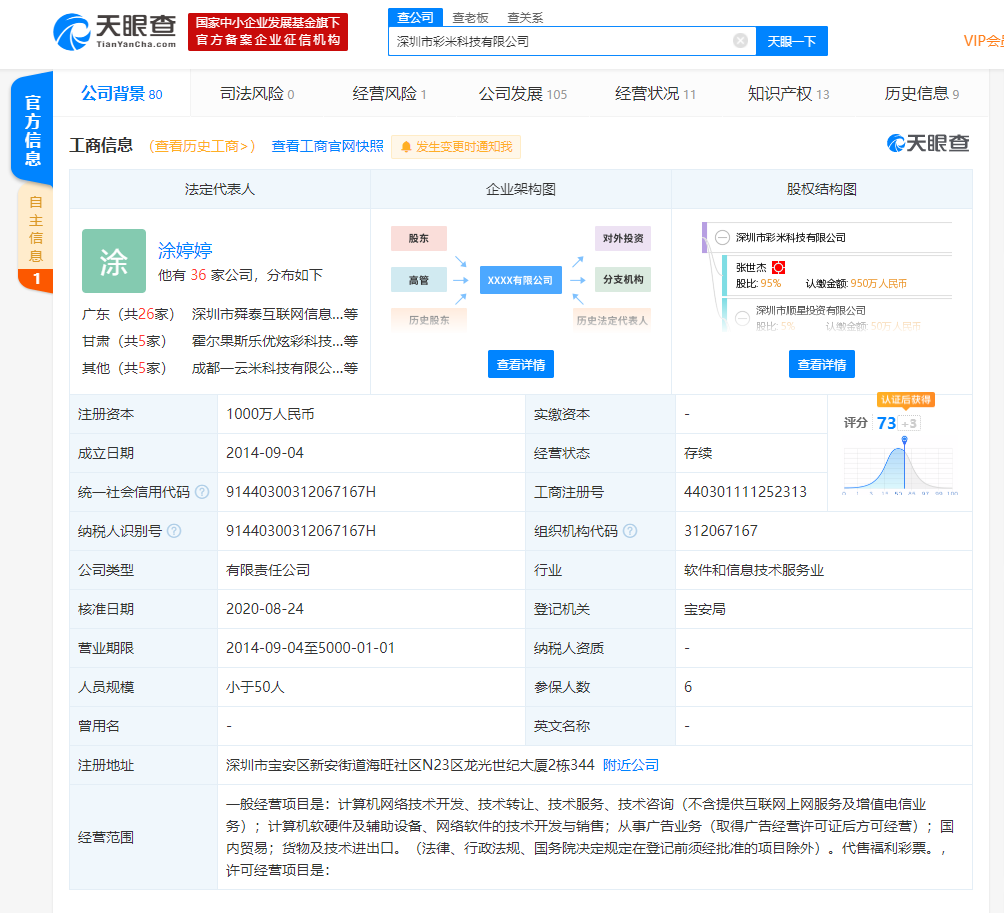Select the 官方信息 side tab

tap(32, 130)
